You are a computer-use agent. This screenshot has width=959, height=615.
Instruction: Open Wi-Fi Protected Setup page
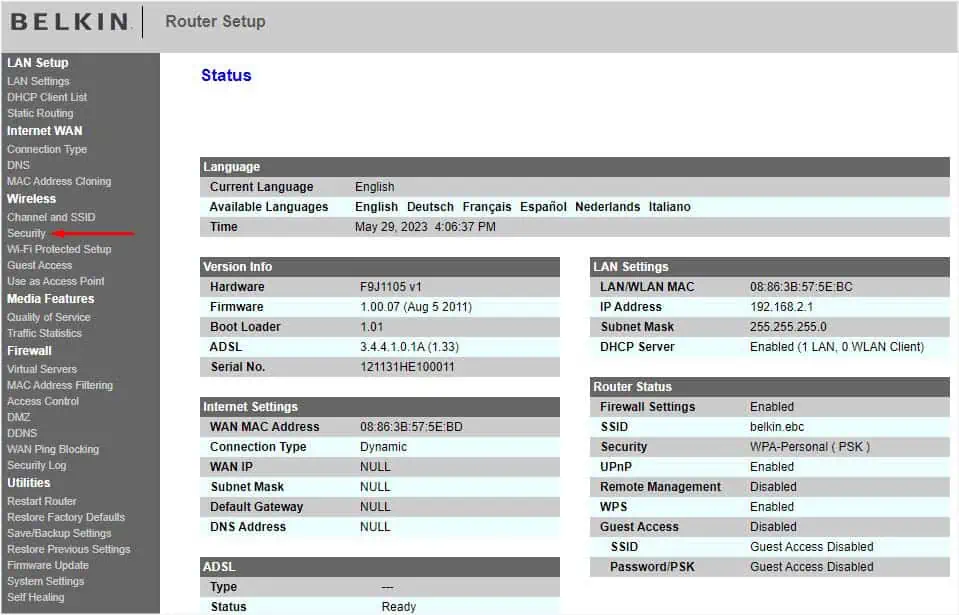pos(59,249)
